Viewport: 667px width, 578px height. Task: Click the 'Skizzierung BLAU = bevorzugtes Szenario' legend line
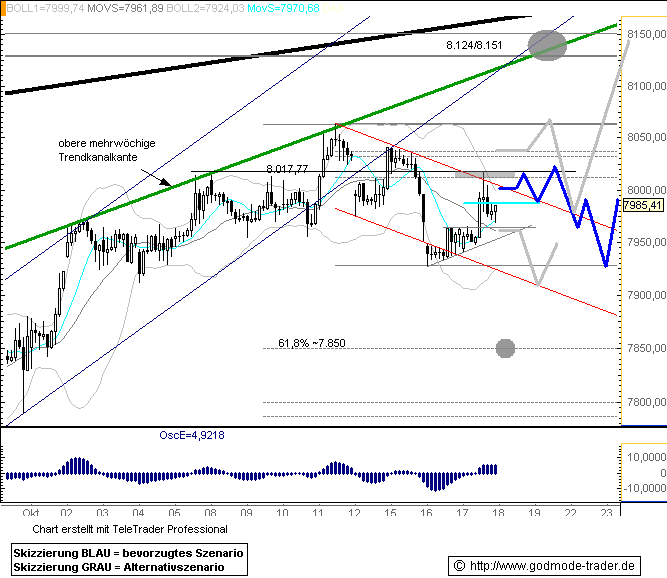click(128, 553)
